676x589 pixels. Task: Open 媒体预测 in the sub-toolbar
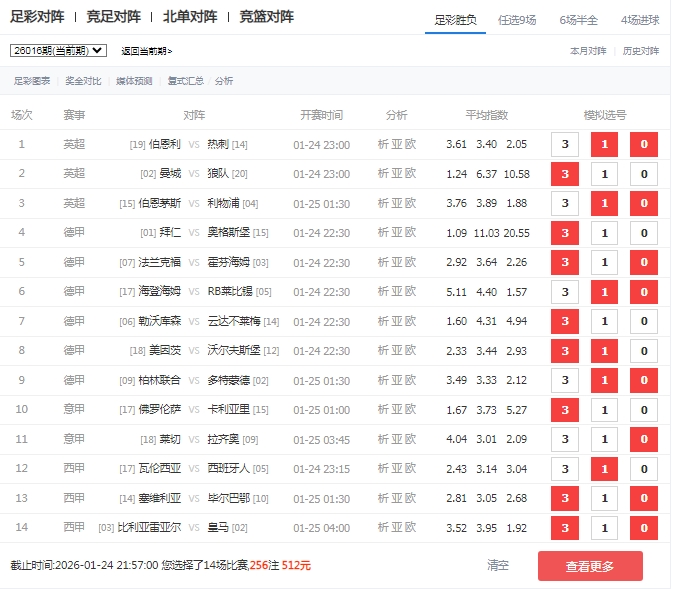134,81
